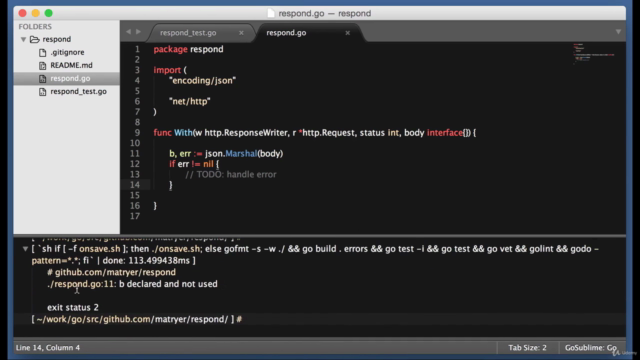
Task: Click the document icon in title bar
Action: click(271, 13)
